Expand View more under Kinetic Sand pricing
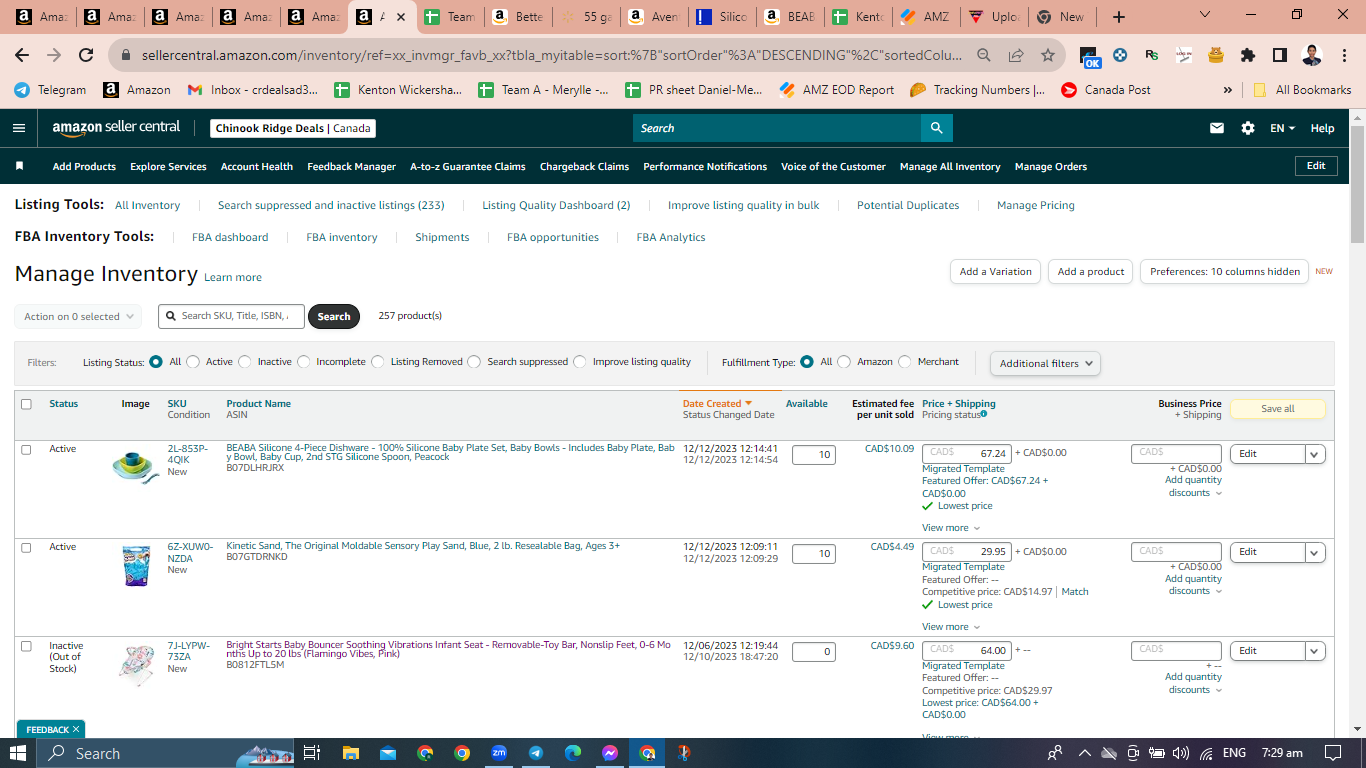 click(x=950, y=627)
